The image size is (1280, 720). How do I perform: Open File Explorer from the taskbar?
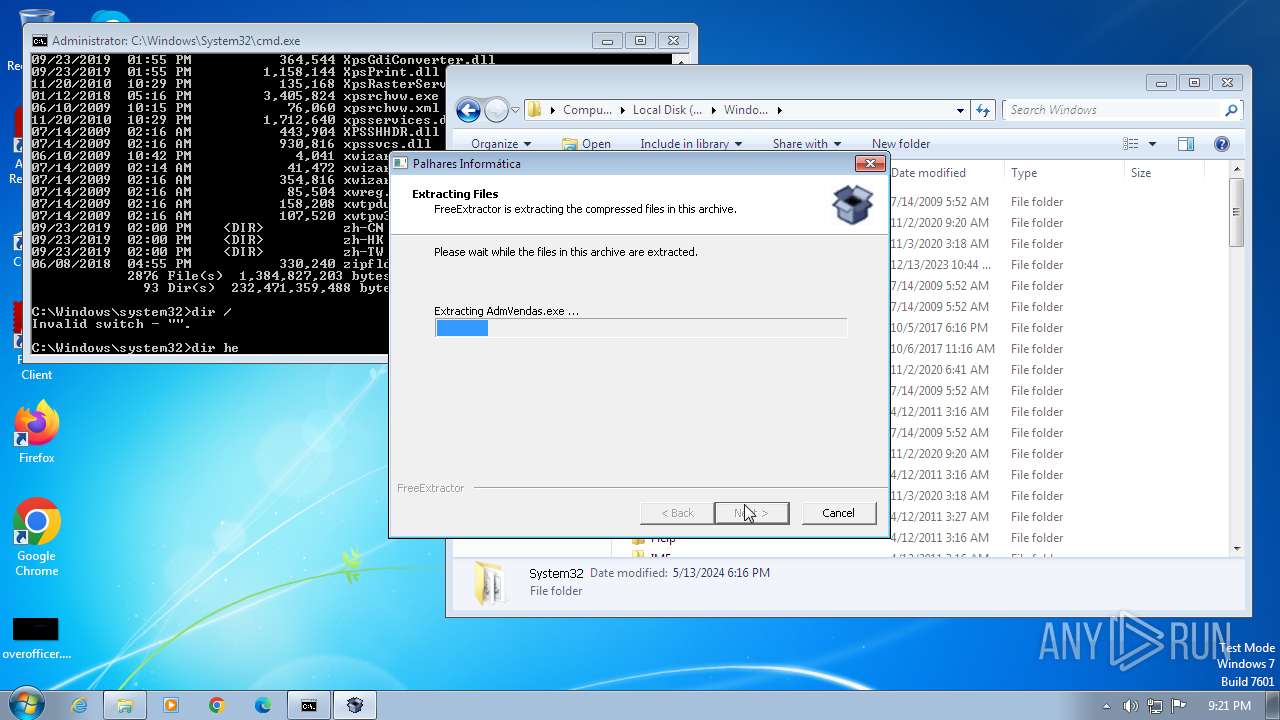(x=125, y=705)
